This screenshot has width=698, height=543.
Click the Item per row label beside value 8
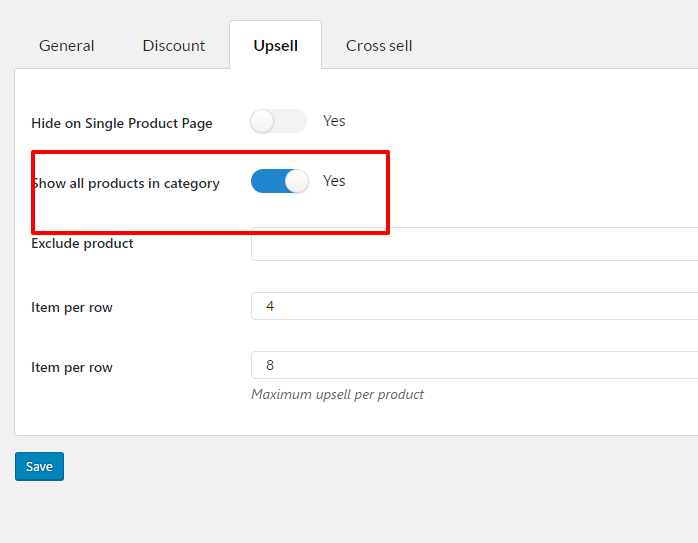(72, 368)
